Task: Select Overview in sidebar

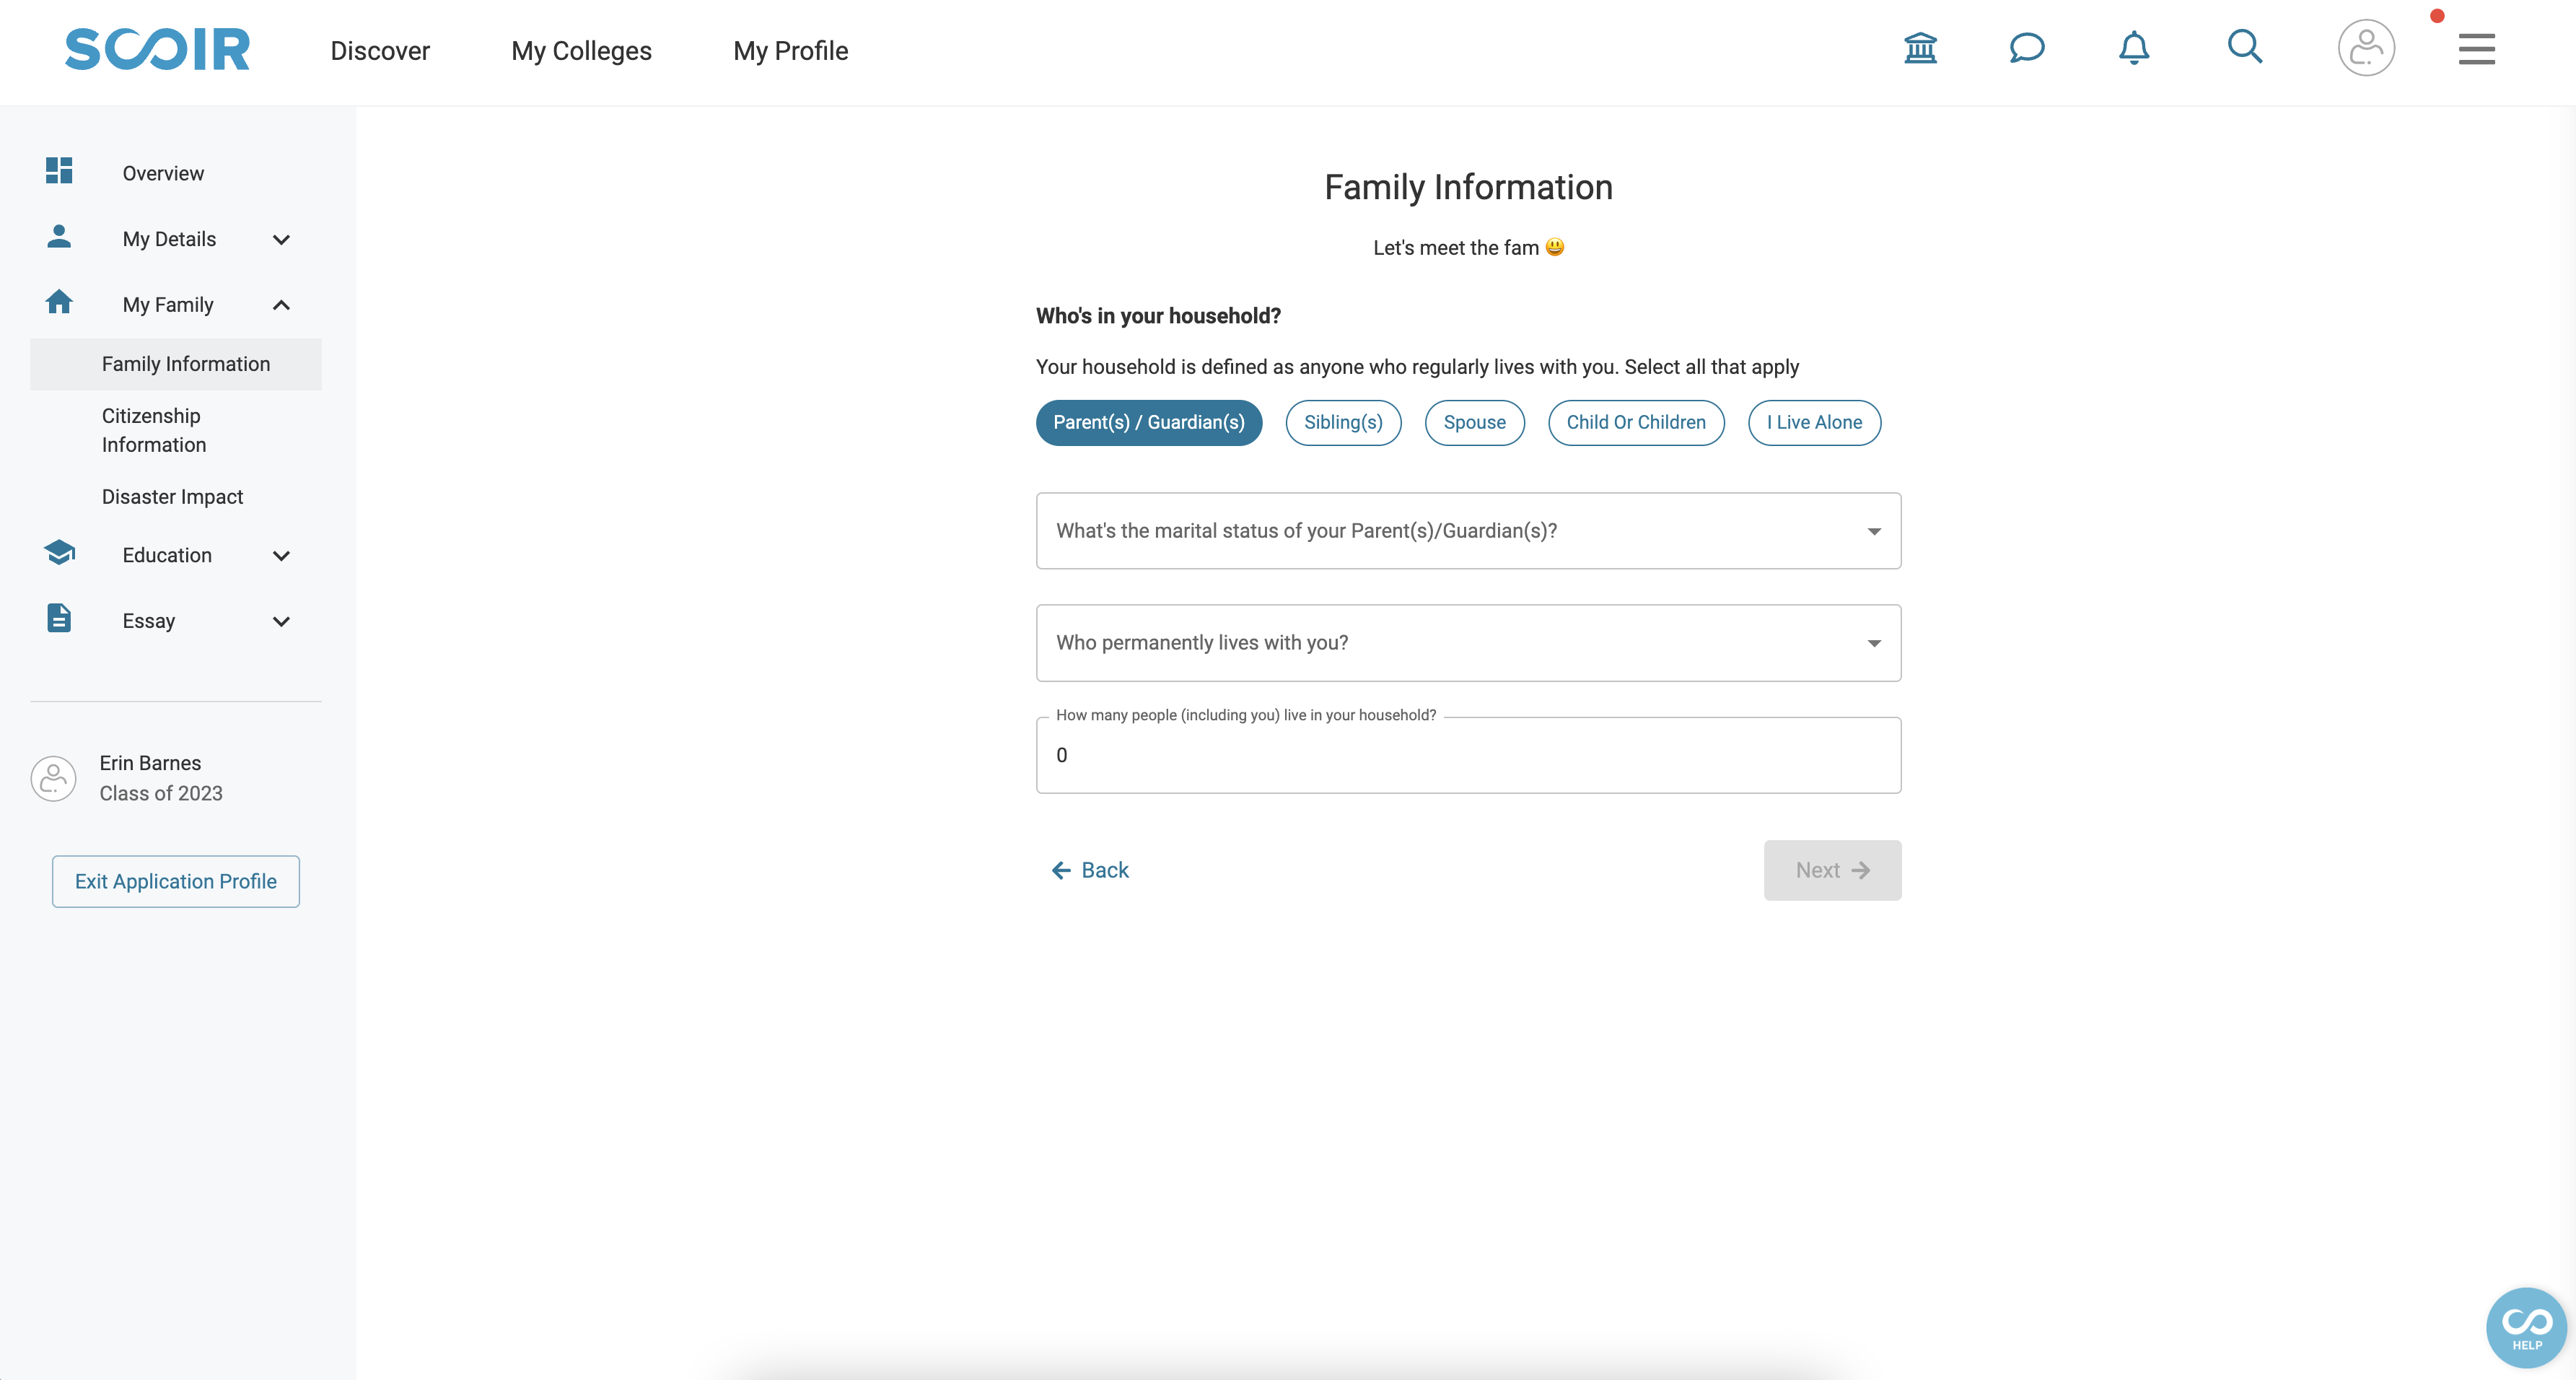Action: [x=163, y=173]
